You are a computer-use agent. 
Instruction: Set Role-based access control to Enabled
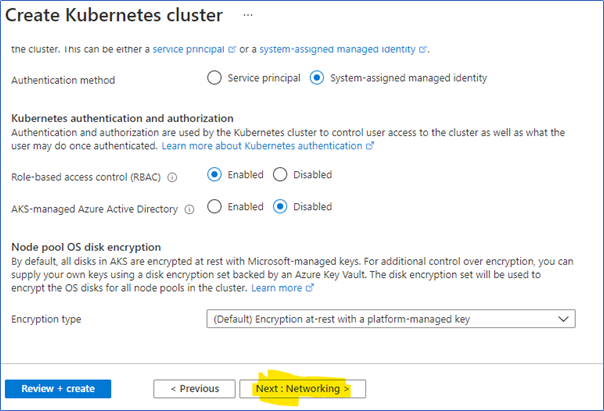pyautogui.click(x=214, y=174)
